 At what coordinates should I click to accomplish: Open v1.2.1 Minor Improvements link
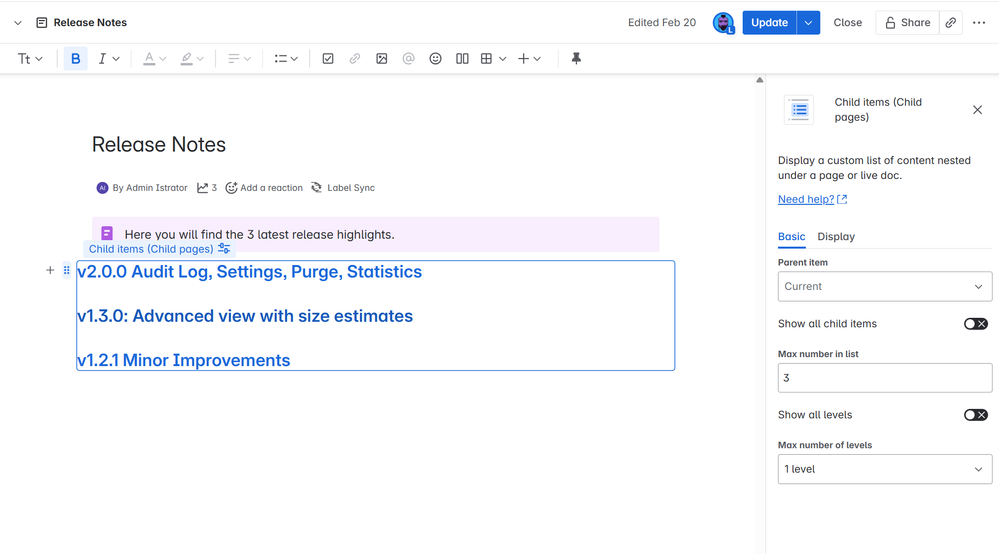click(183, 360)
